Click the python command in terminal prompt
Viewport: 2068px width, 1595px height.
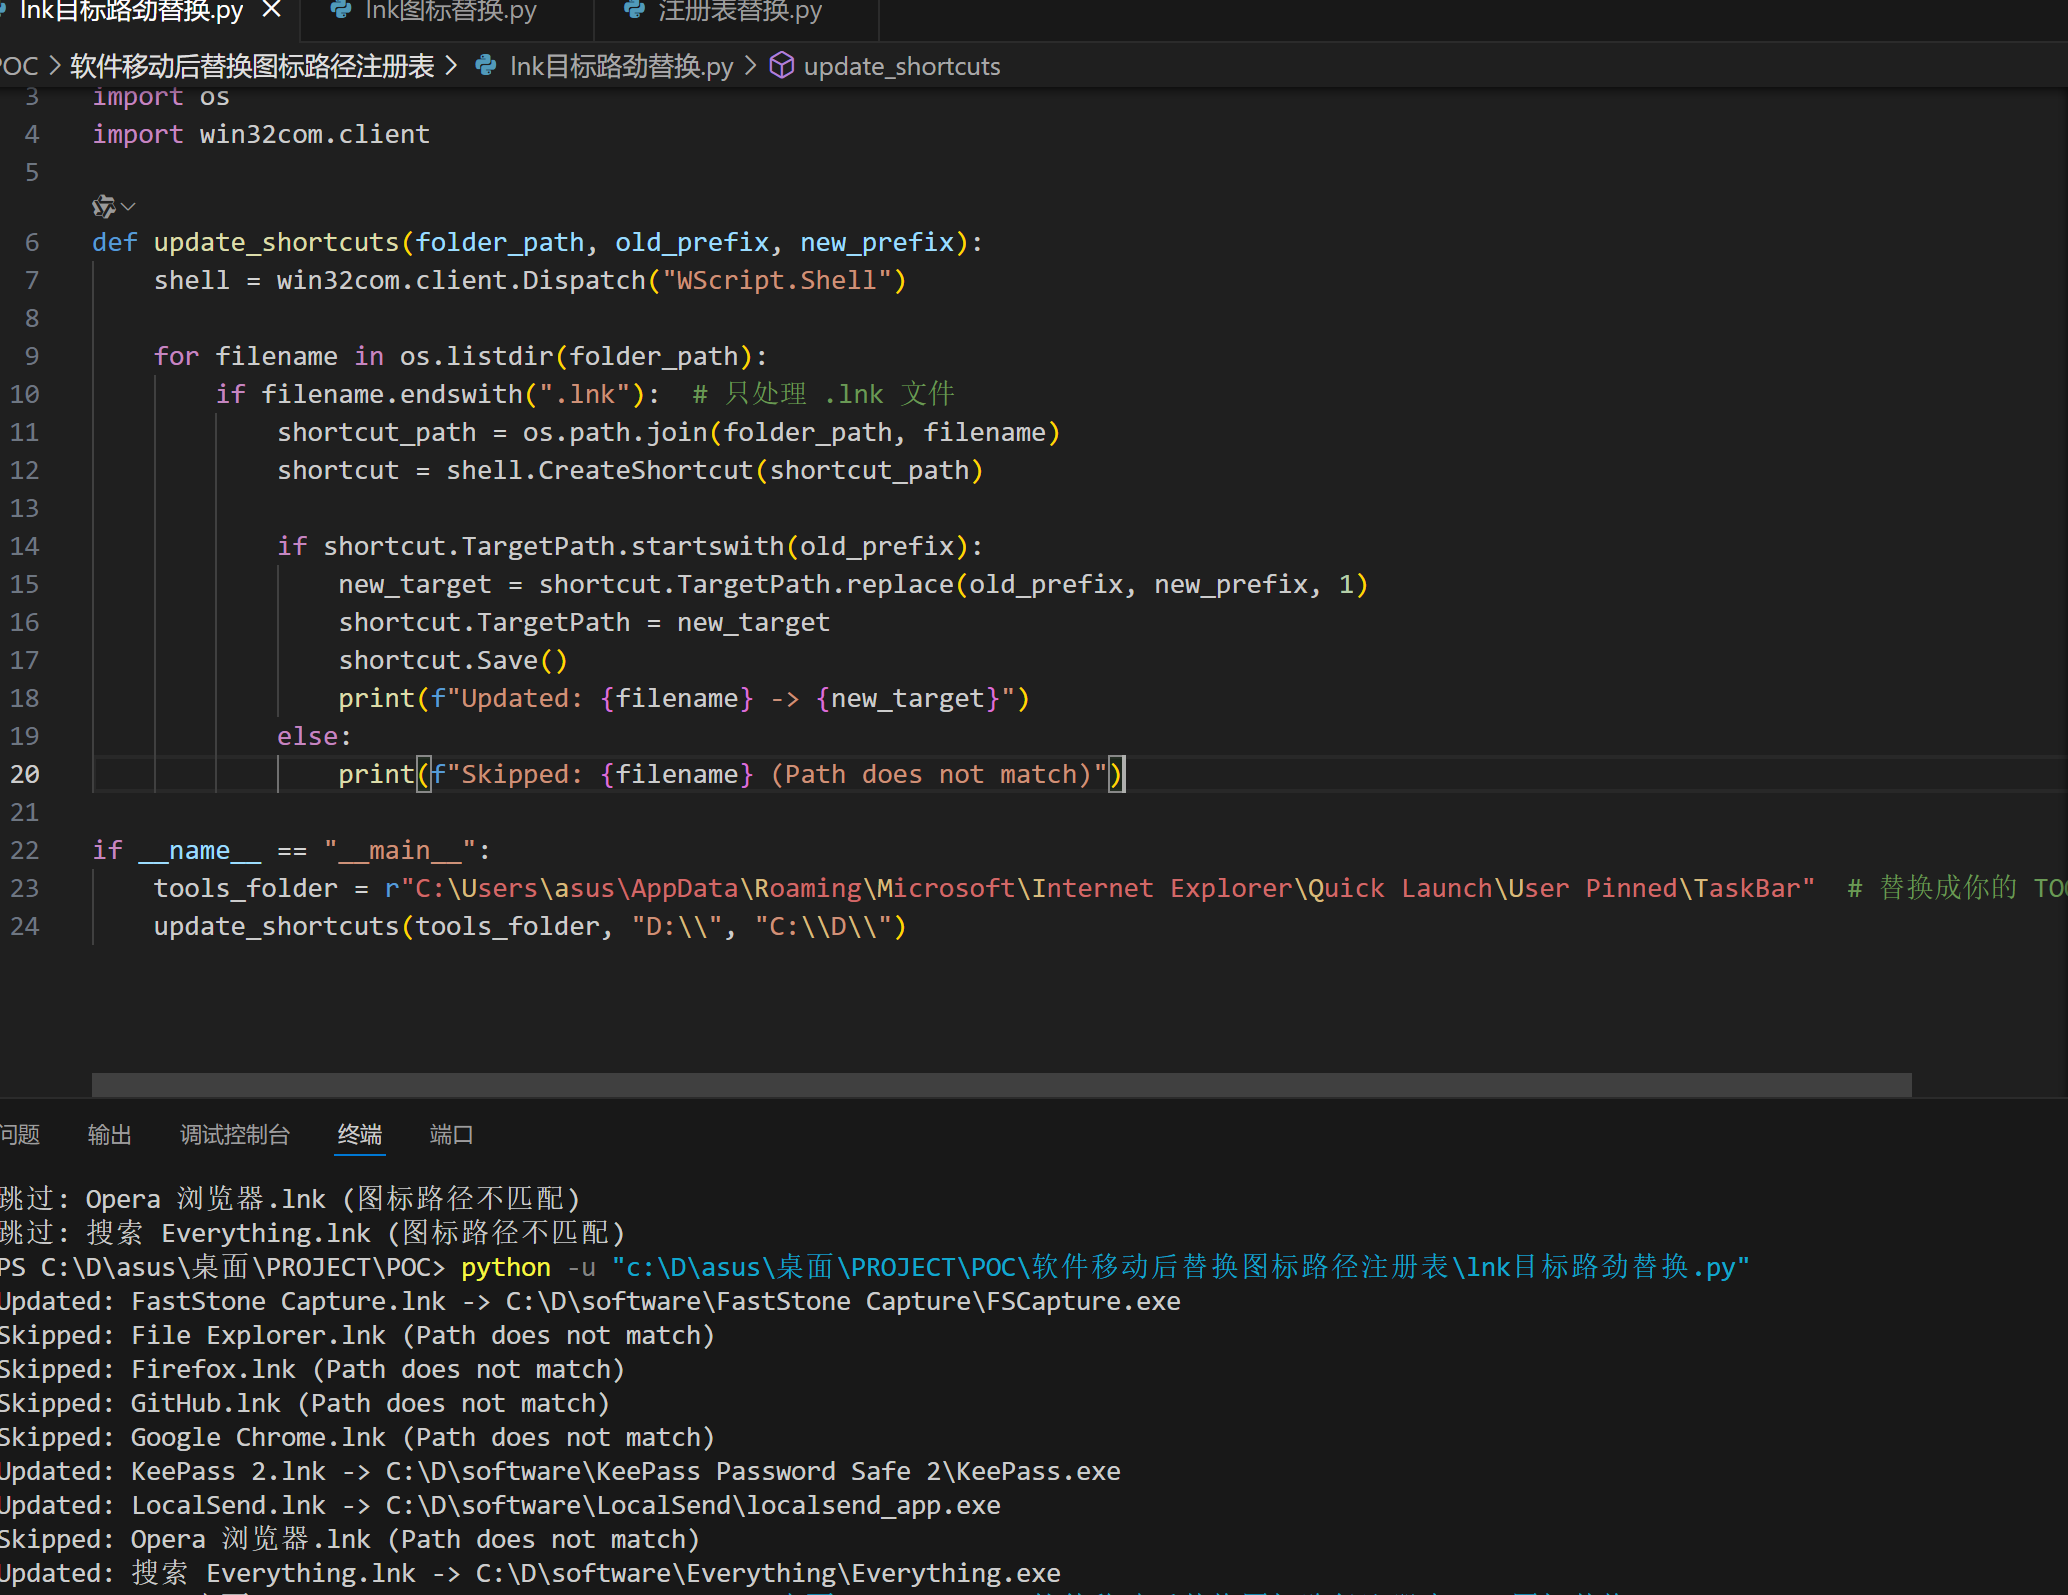(506, 1267)
